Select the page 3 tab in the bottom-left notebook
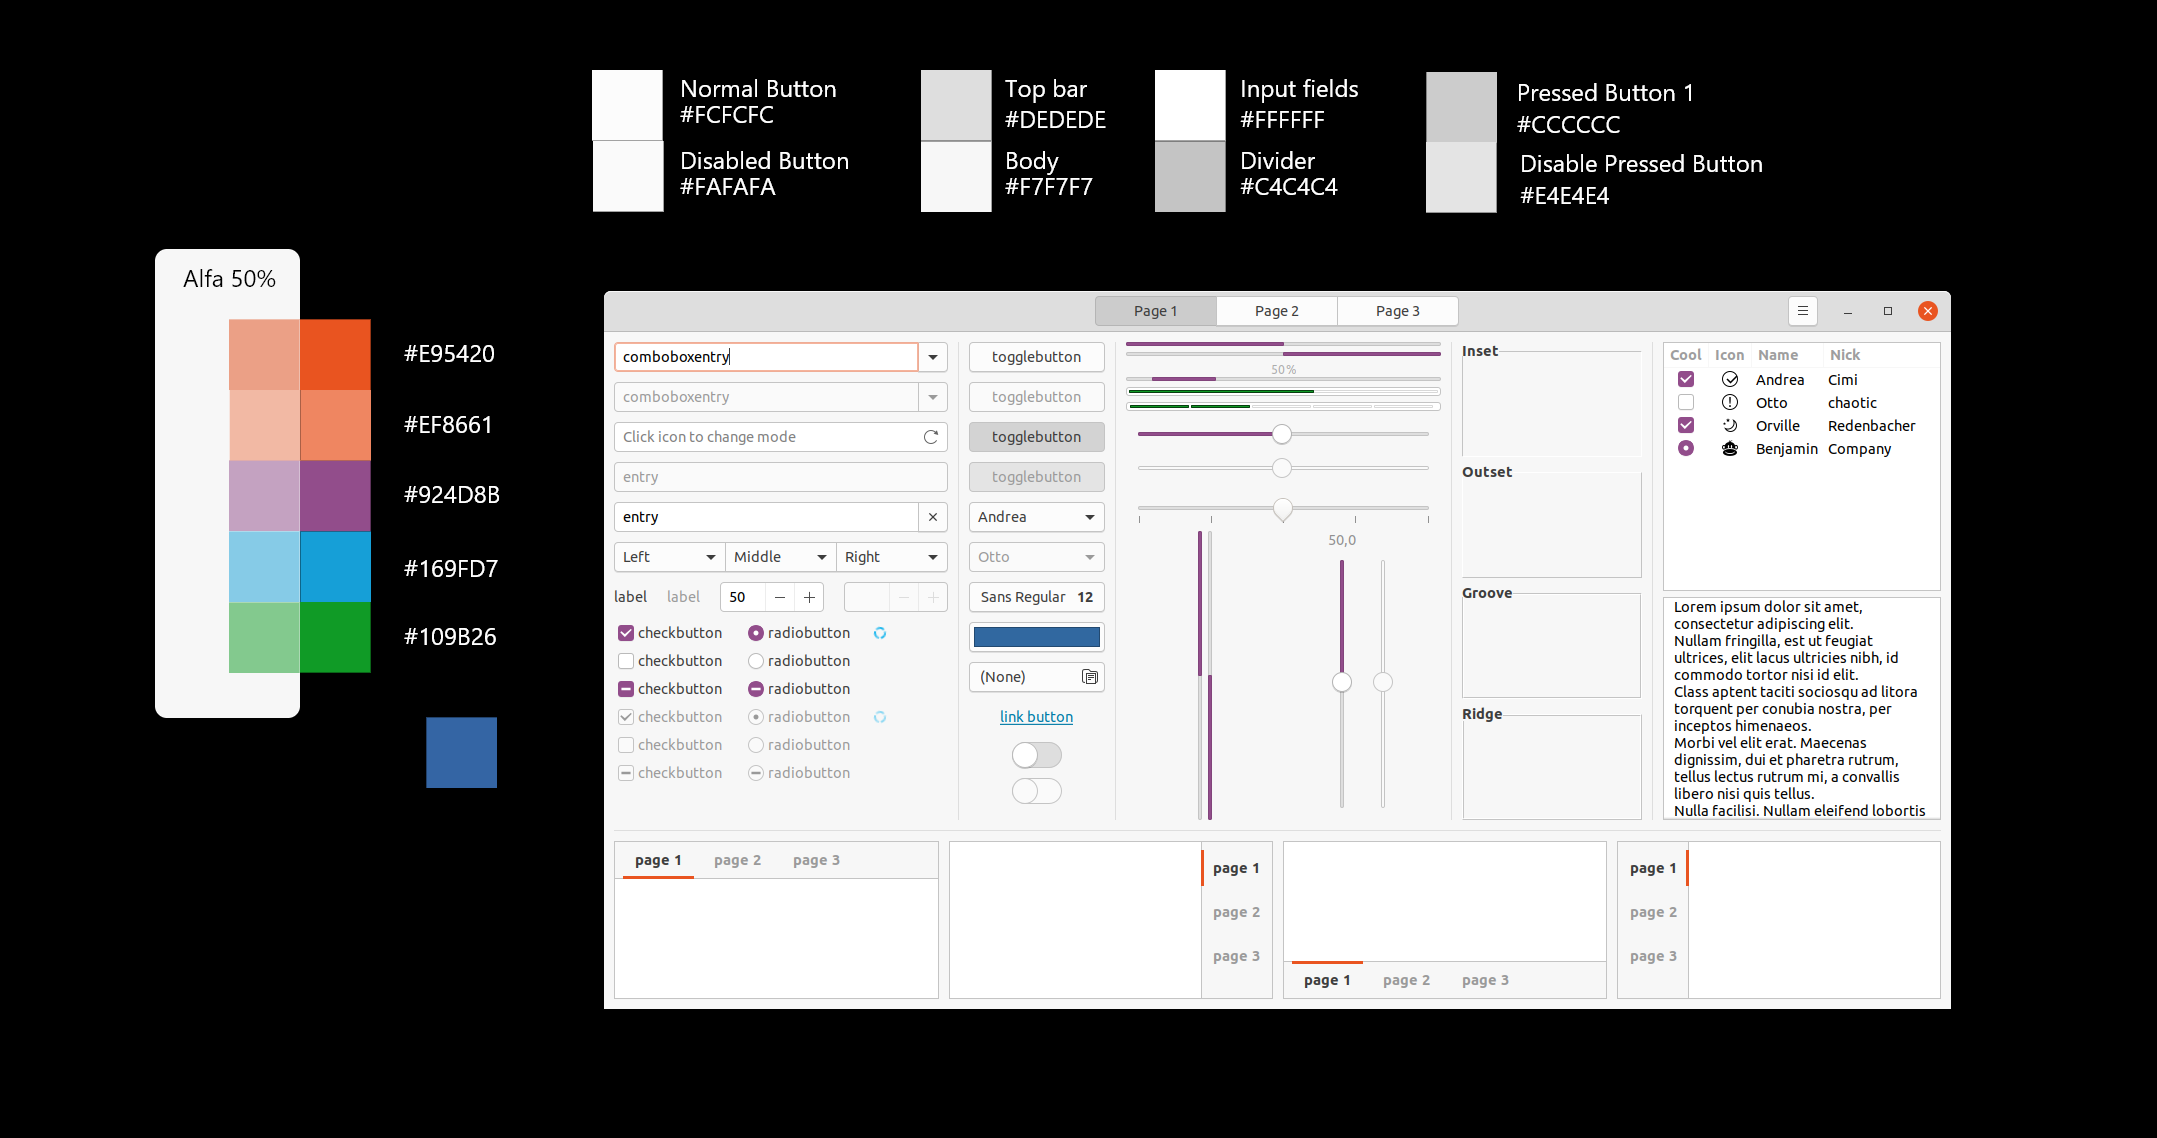2157x1138 pixels. pos(816,860)
